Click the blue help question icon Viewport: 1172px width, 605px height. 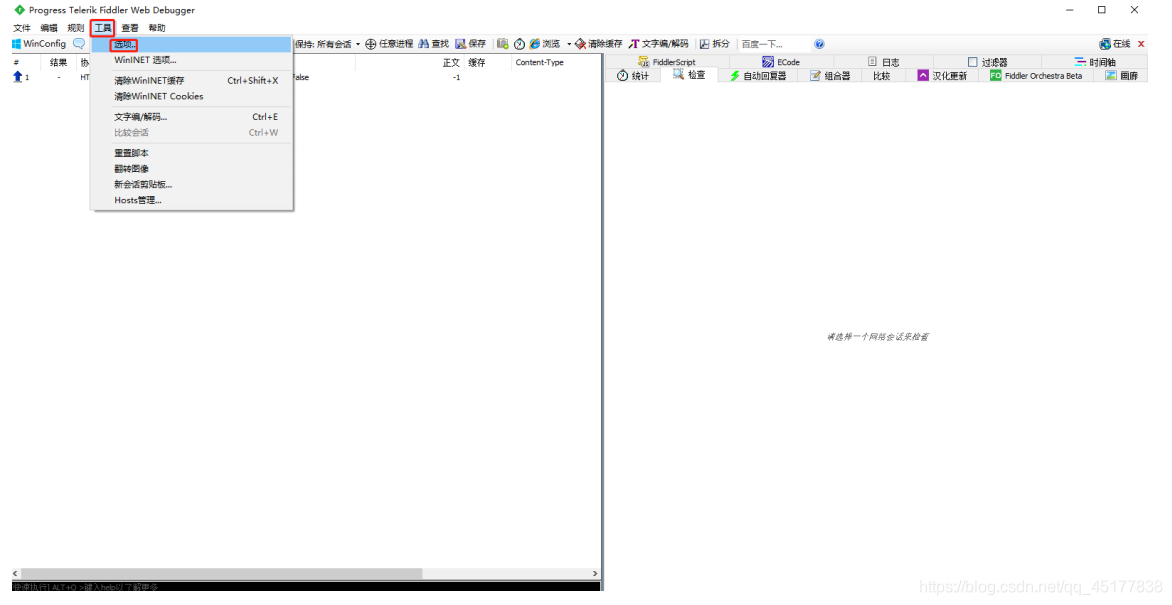[x=819, y=44]
